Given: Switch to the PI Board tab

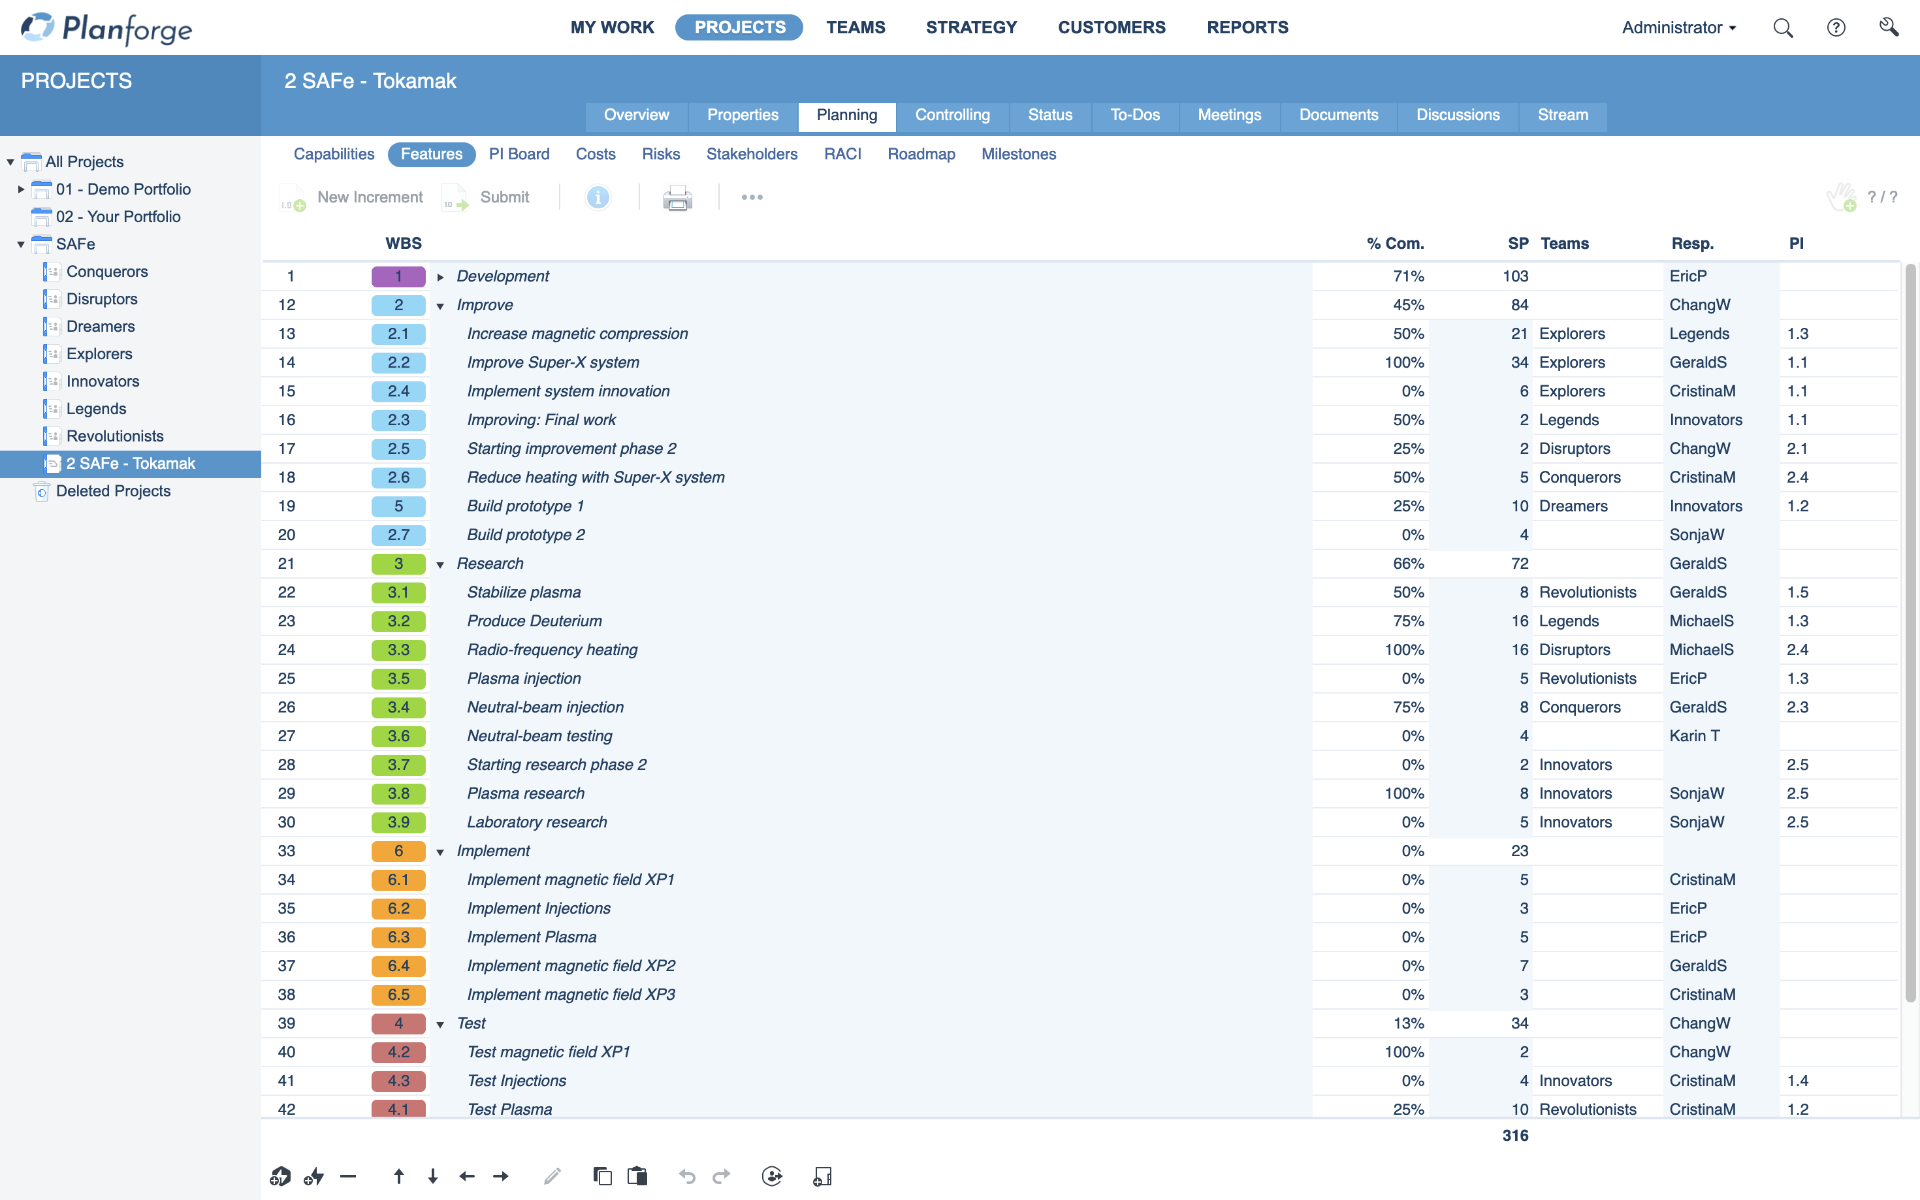Looking at the screenshot, I should click(x=519, y=154).
